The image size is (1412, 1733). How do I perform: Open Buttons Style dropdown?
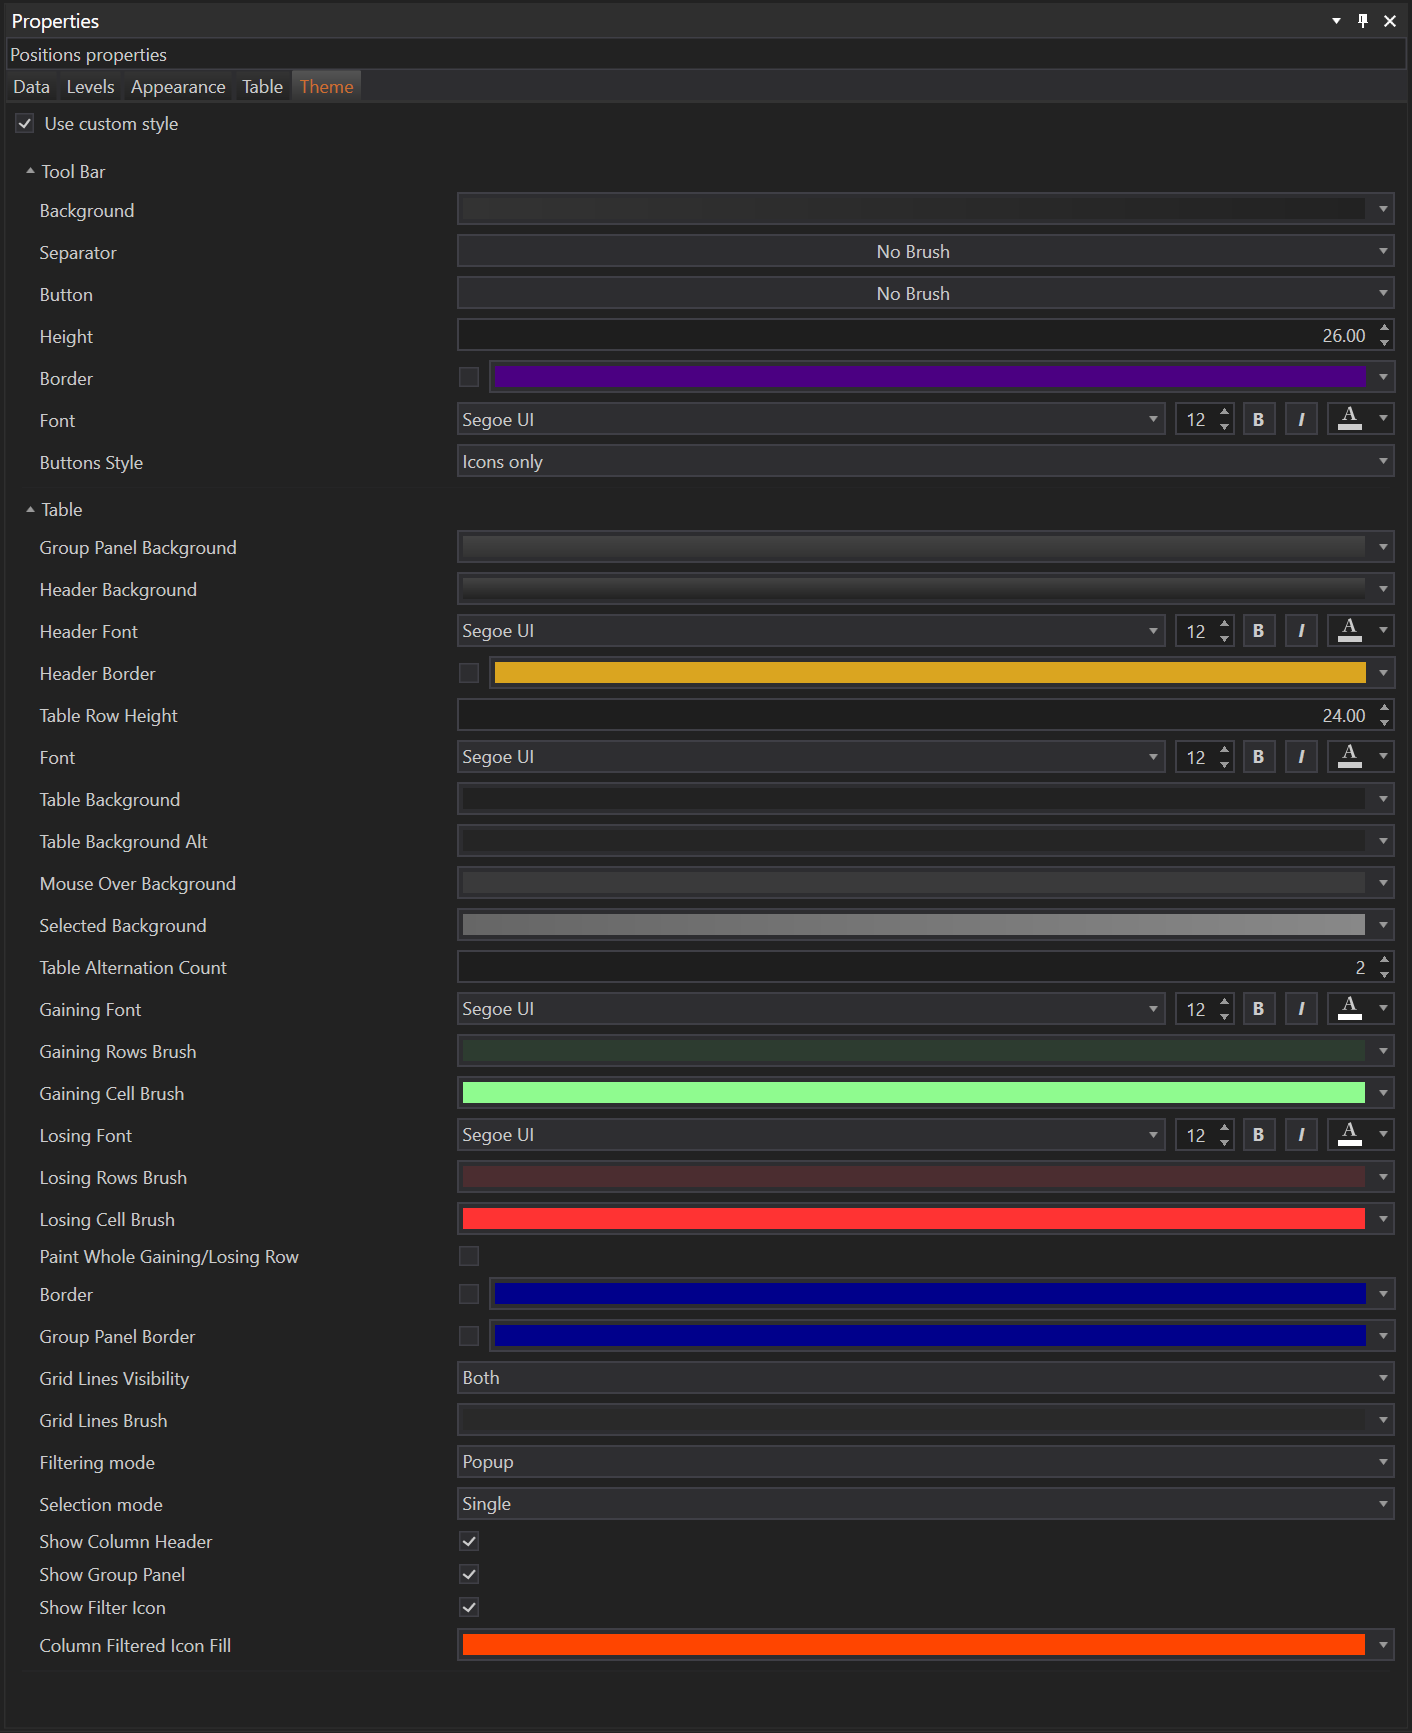coord(924,462)
